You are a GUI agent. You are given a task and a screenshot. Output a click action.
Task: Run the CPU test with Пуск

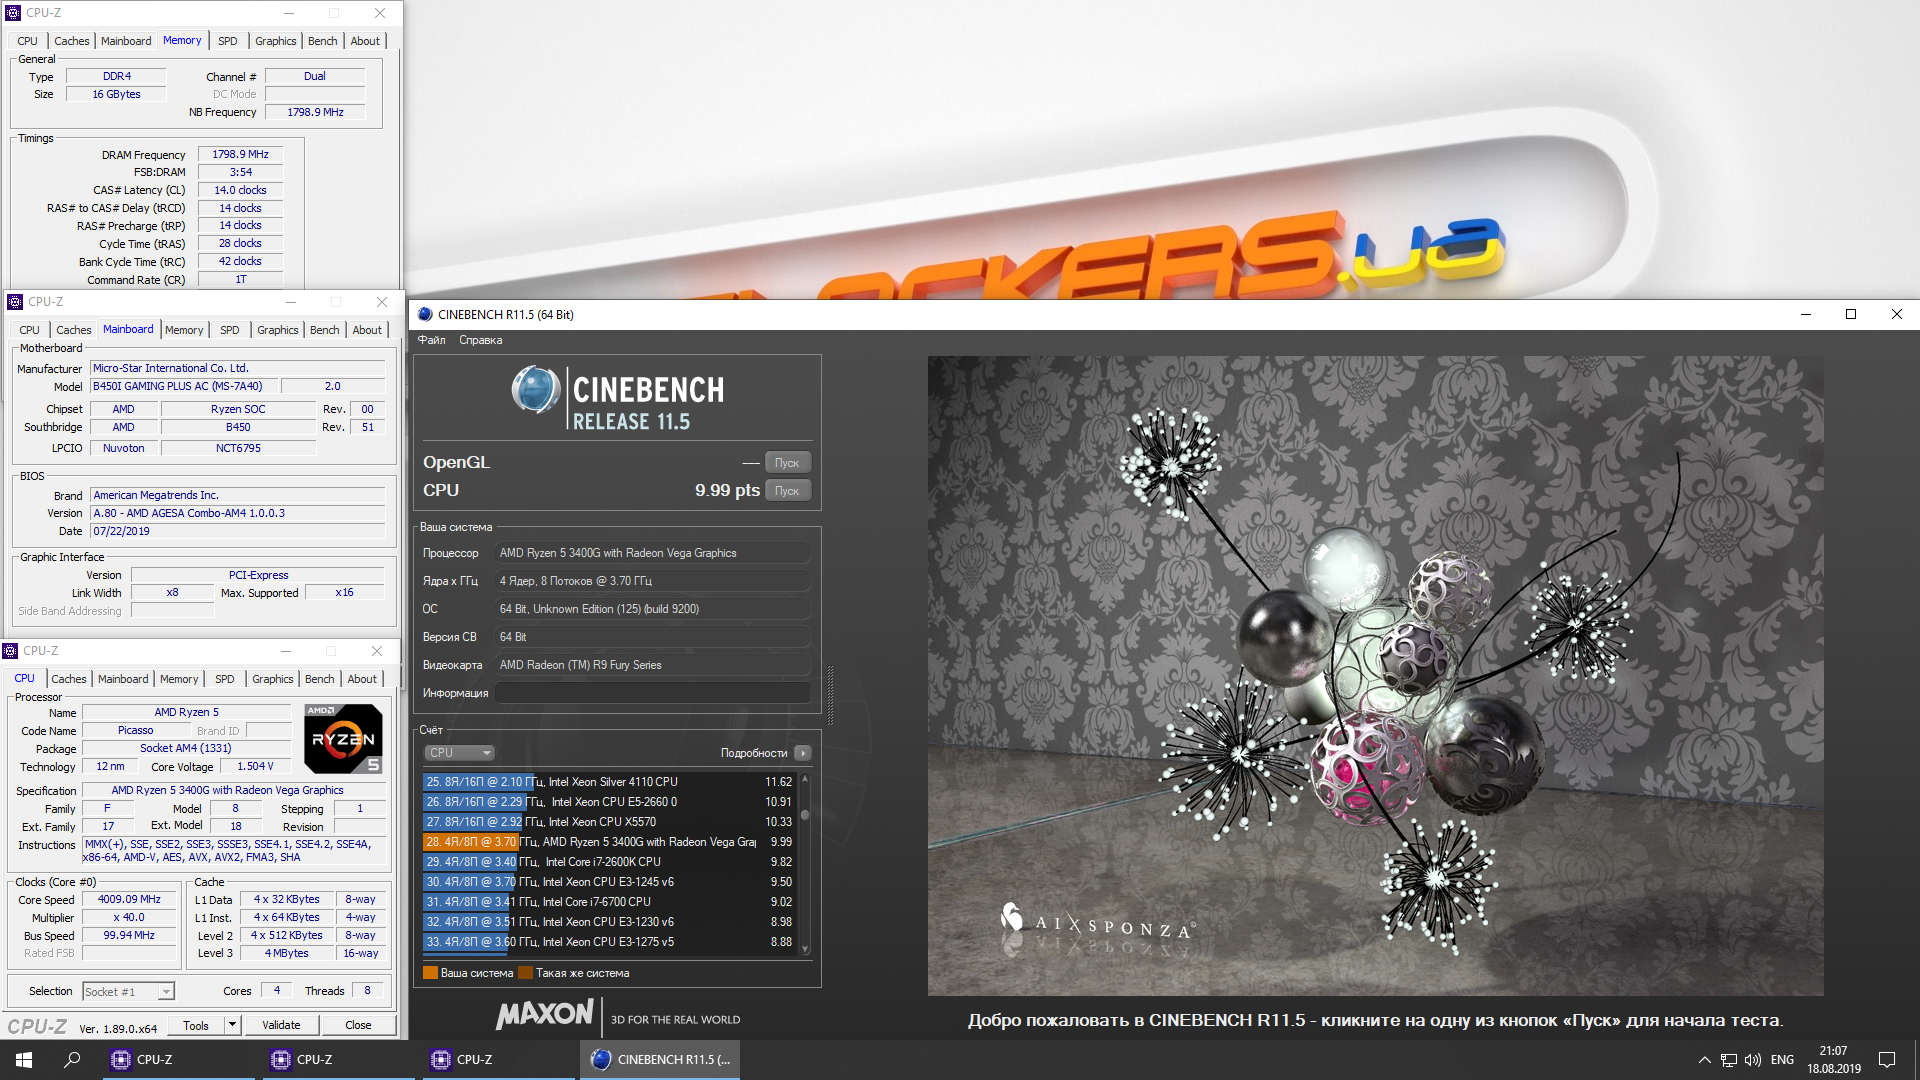(787, 491)
